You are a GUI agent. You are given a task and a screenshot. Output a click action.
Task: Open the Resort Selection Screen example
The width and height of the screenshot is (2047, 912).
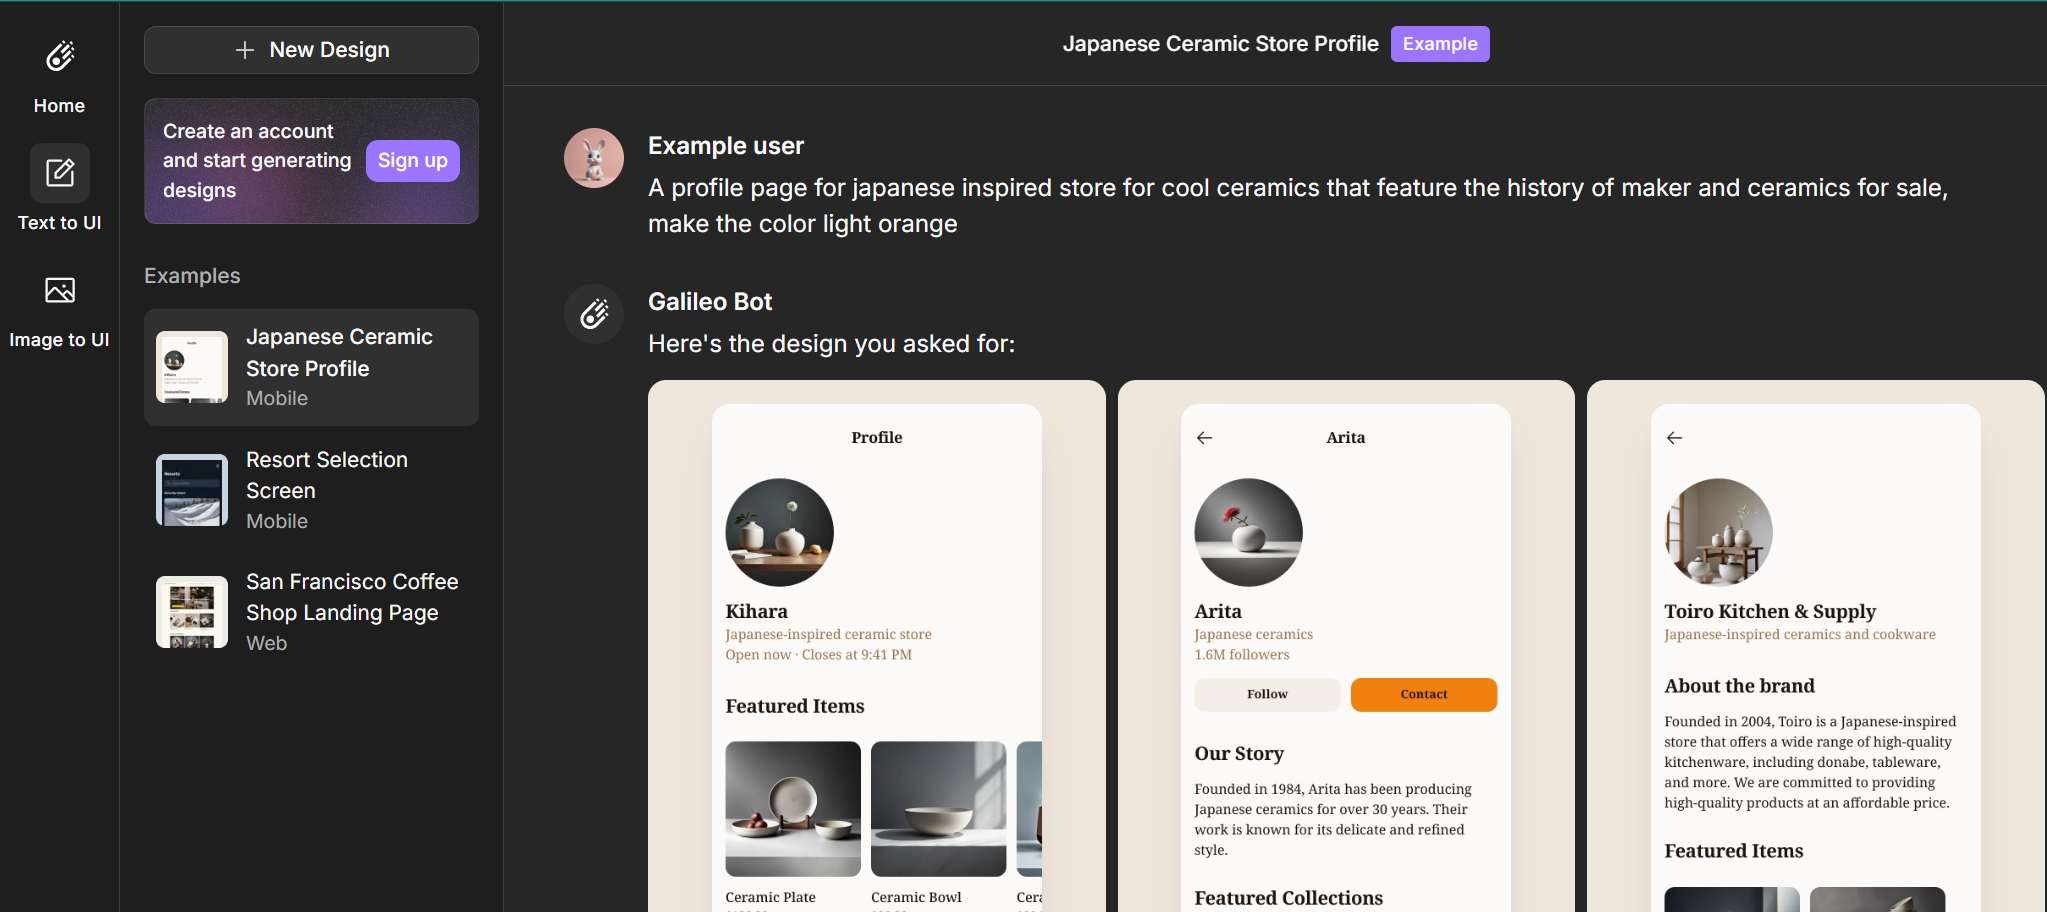pyautogui.click(x=311, y=490)
